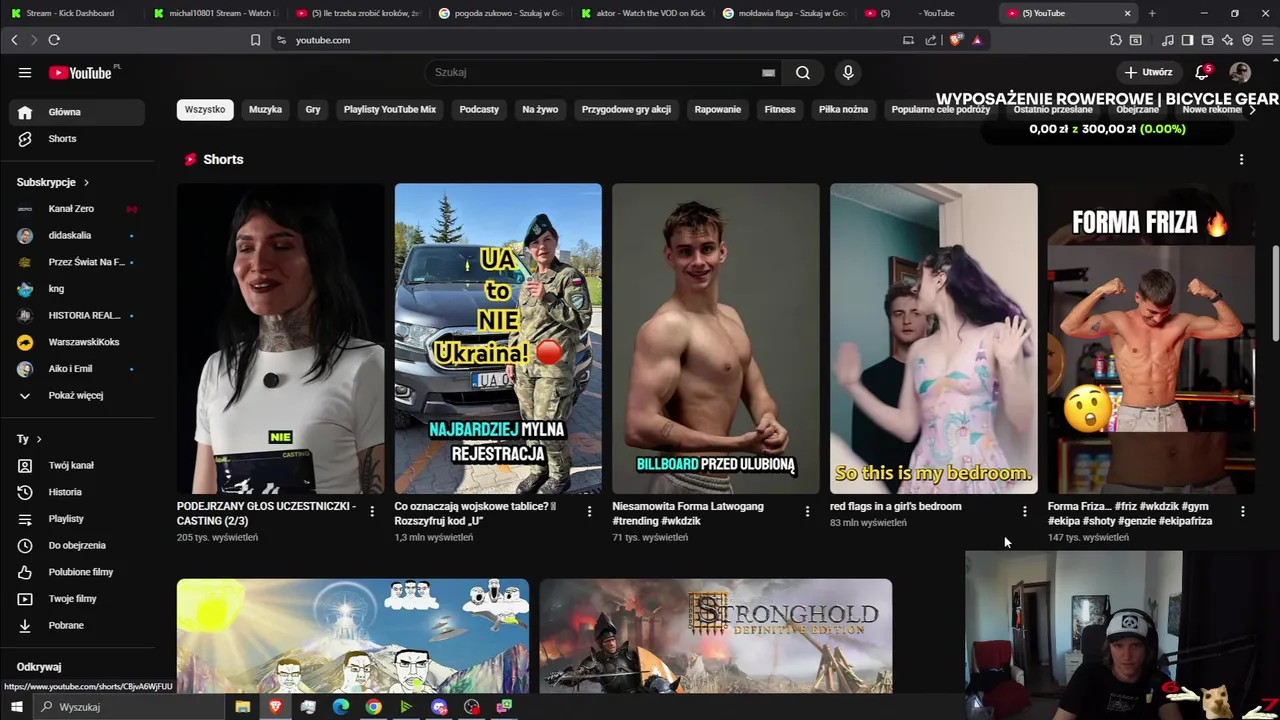
Task: Click the Brave Rewards triangle icon
Action: click(x=977, y=40)
